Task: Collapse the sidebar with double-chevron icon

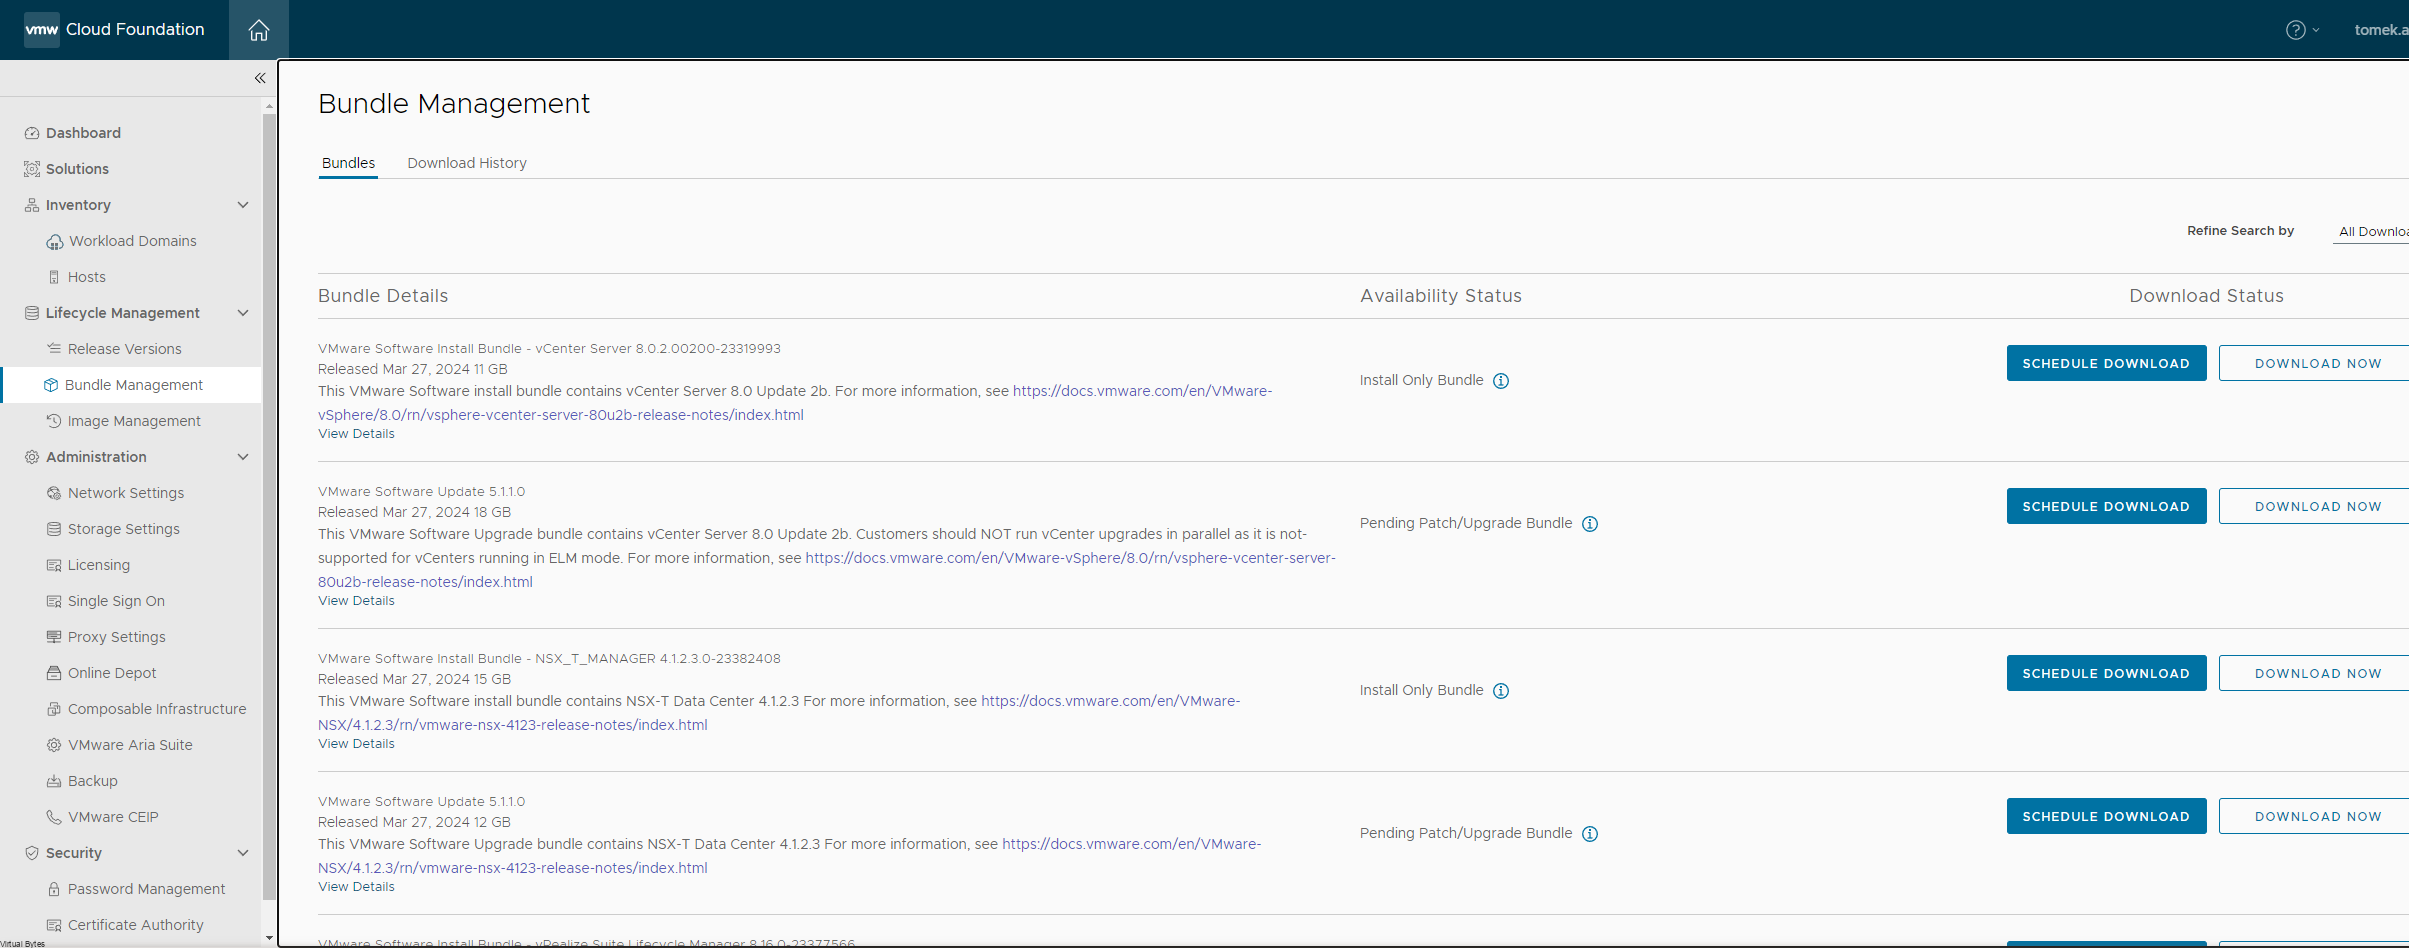Action: [x=260, y=78]
